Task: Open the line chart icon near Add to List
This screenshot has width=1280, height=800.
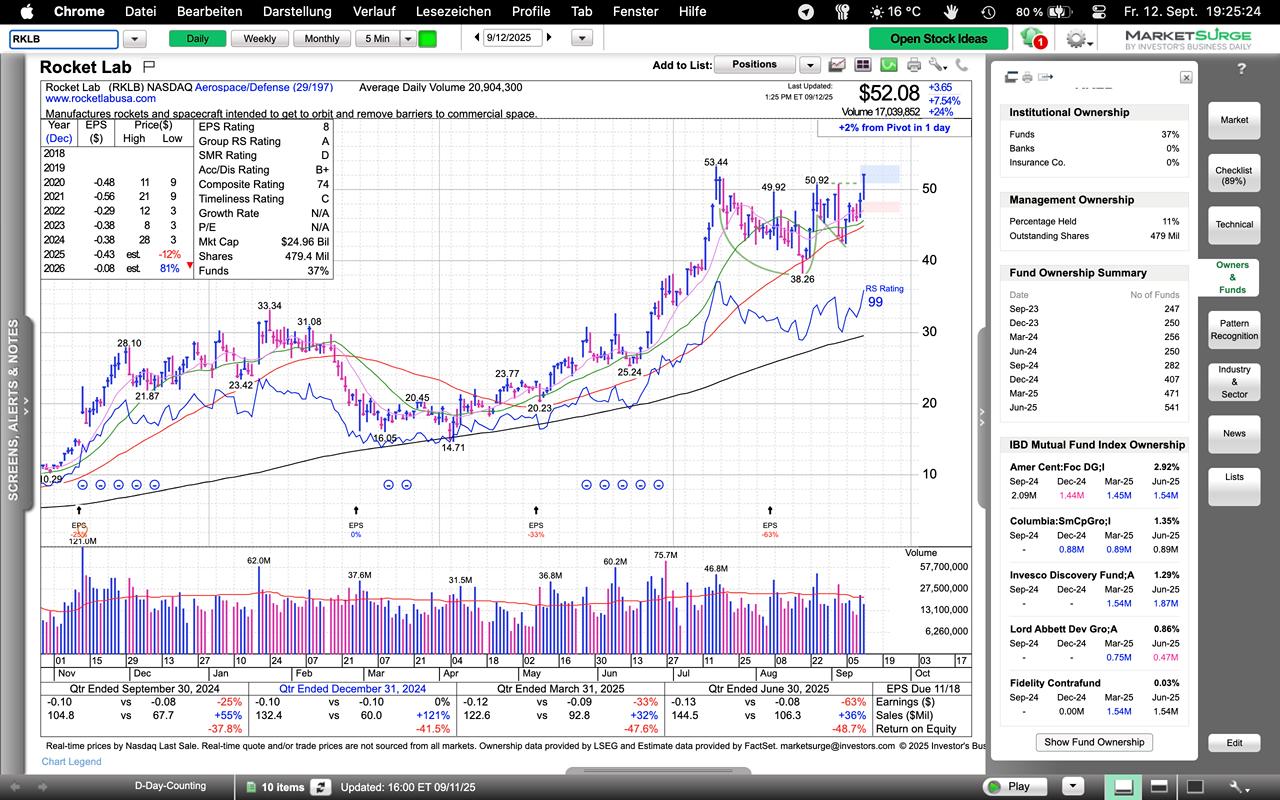Action: pyautogui.click(x=836, y=65)
